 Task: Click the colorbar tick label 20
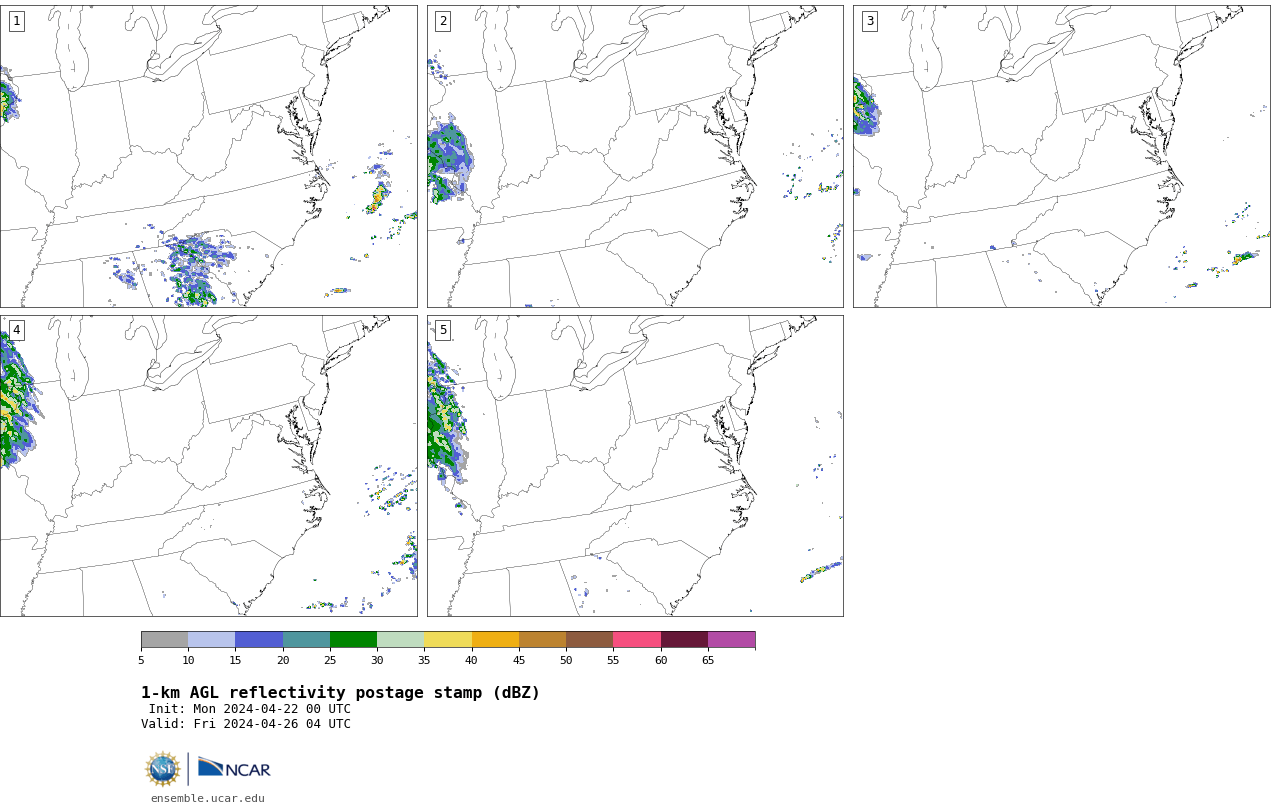point(283,661)
